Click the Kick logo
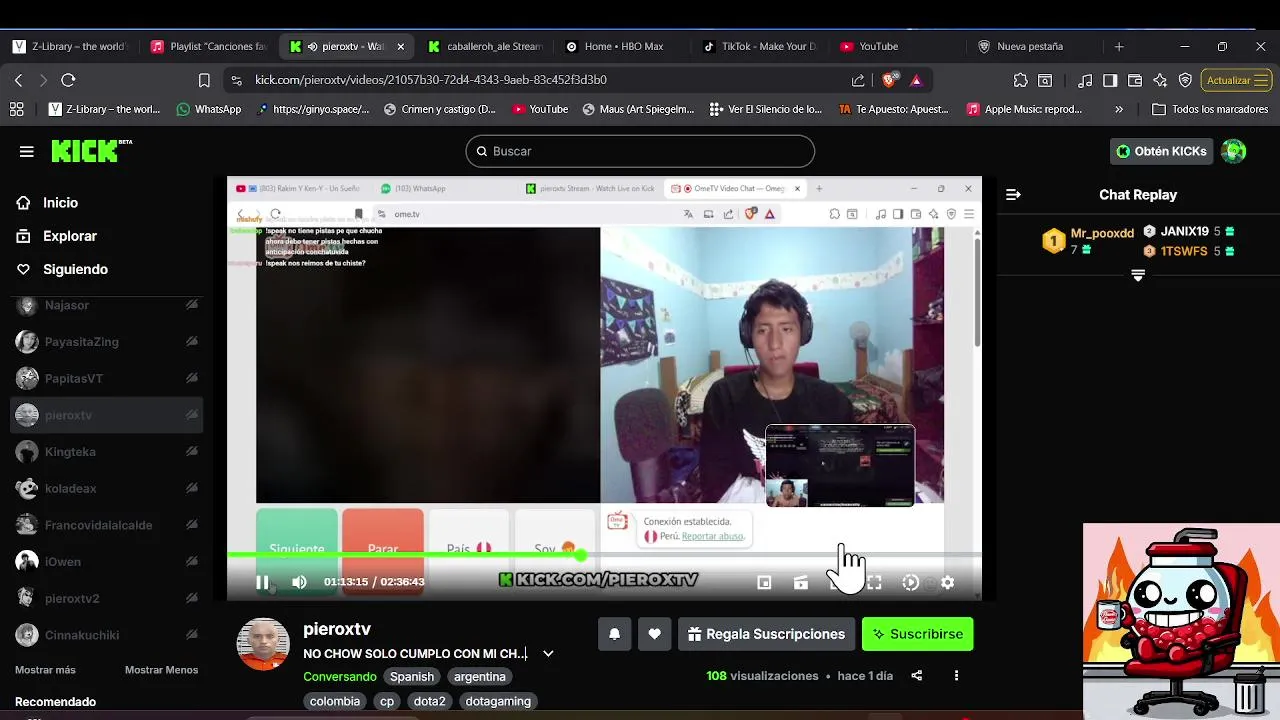This screenshot has width=1280, height=720. pyautogui.click(x=91, y=151)
